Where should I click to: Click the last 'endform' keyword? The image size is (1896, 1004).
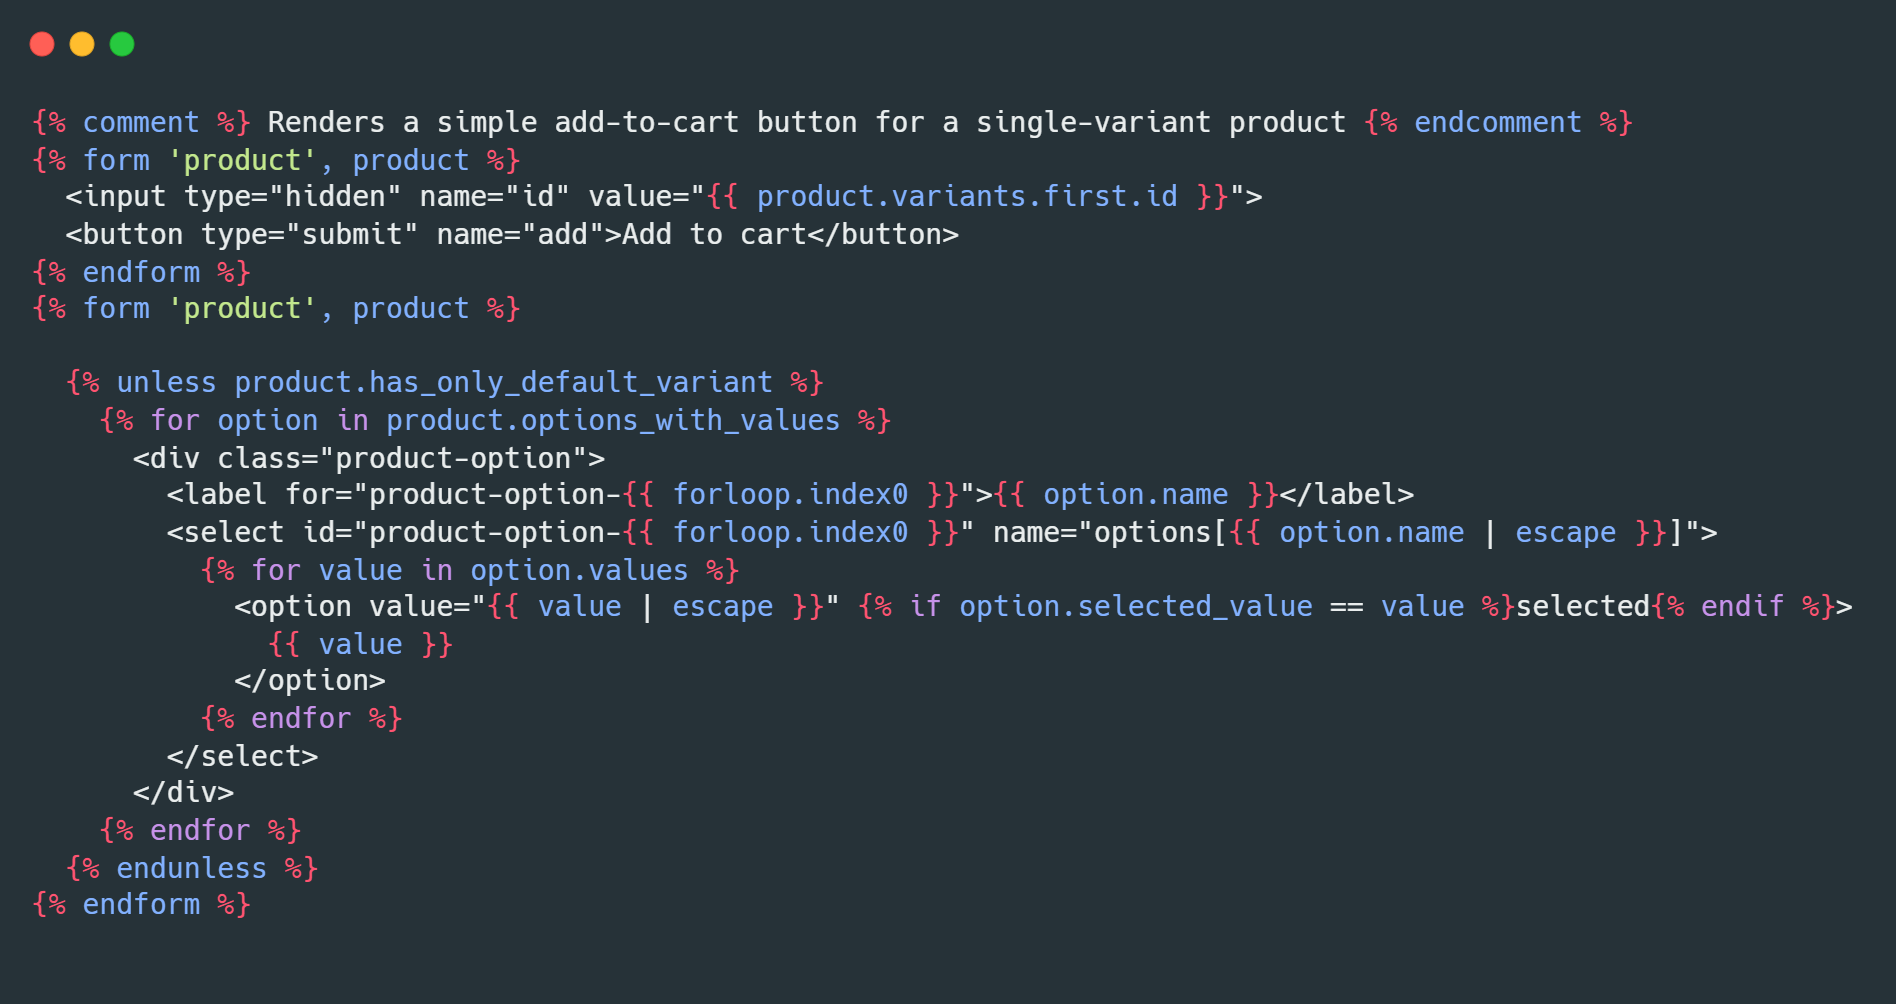coord(140,904)
